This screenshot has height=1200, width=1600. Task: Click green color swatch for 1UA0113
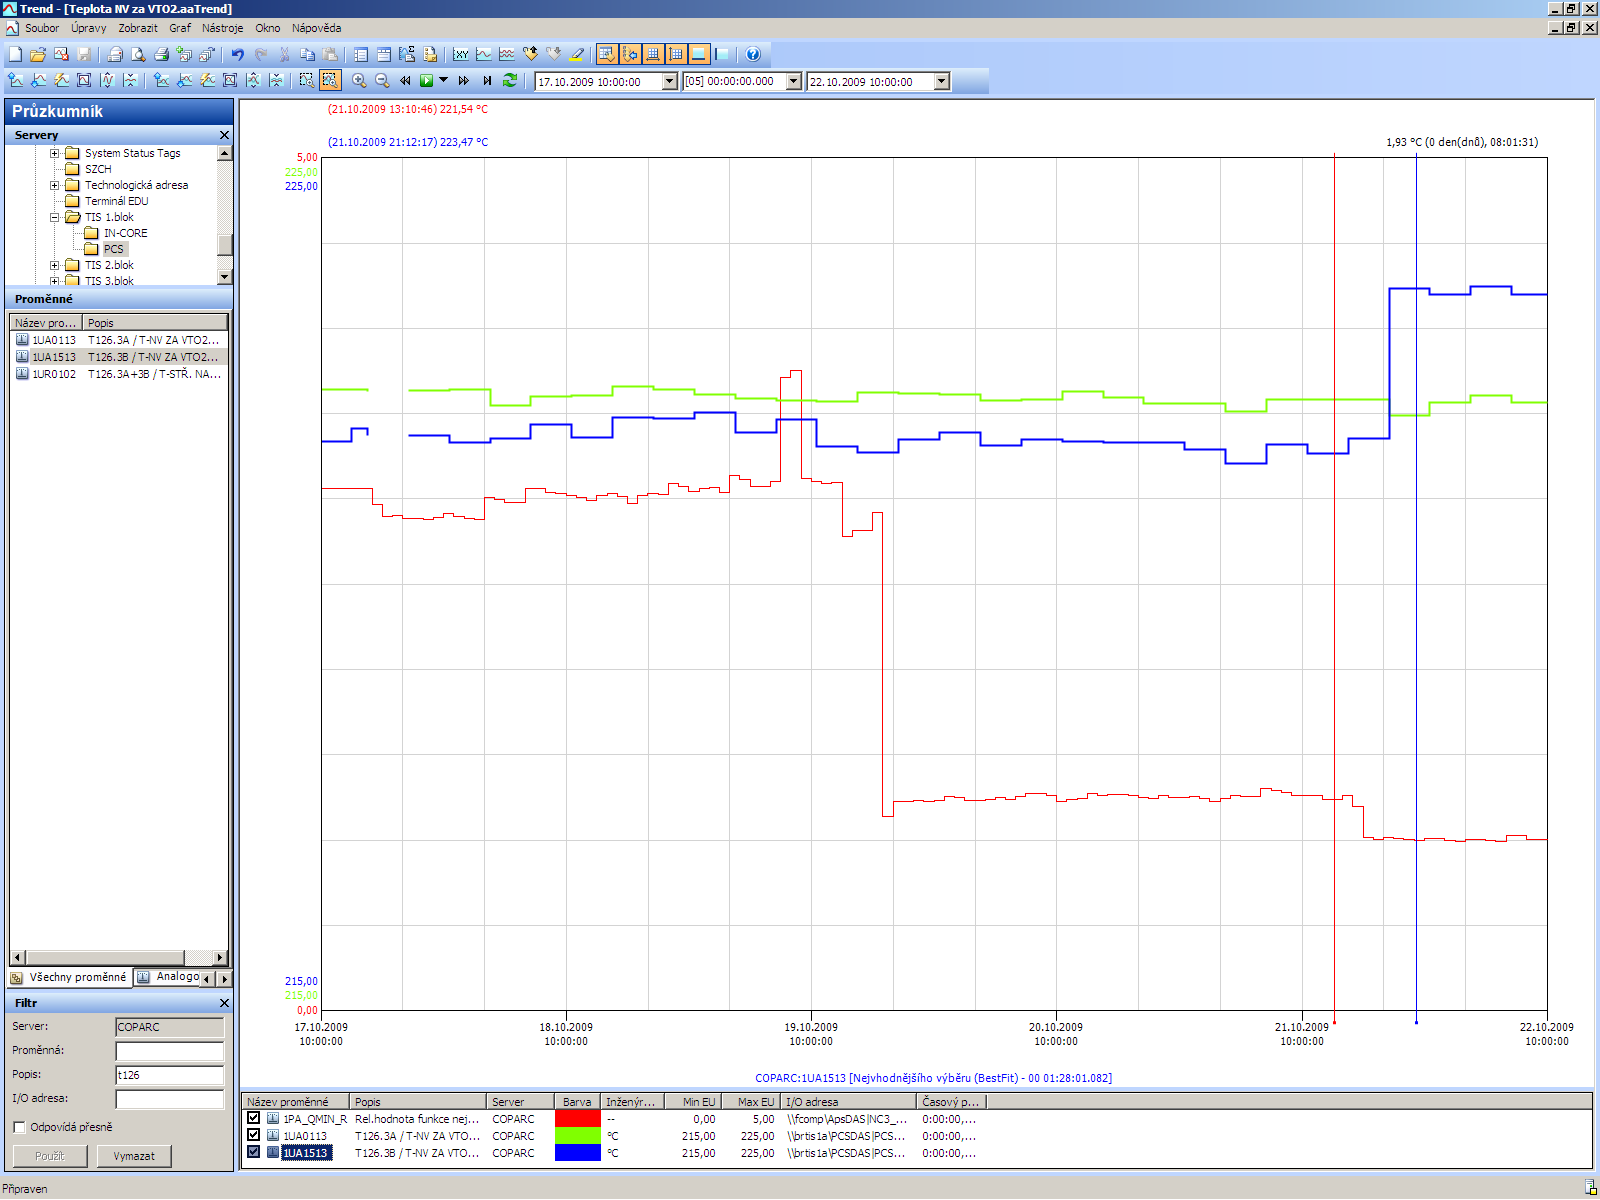577,1135
